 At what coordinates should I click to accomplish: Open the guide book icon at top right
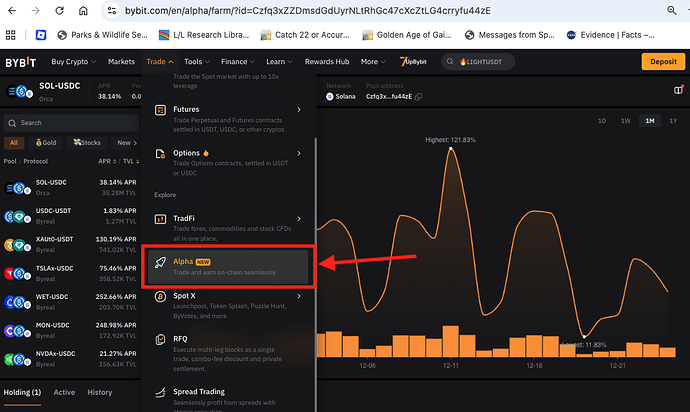[678, 90]
